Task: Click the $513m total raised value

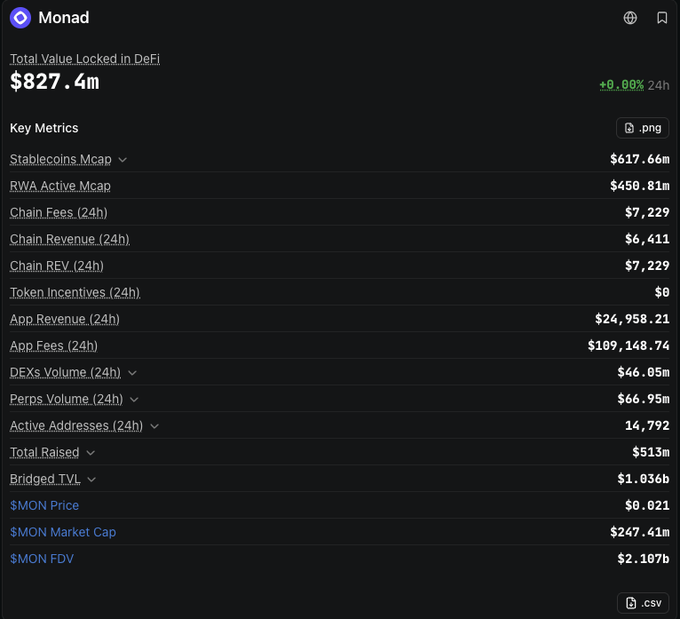Action: click(x=651, y=452)
